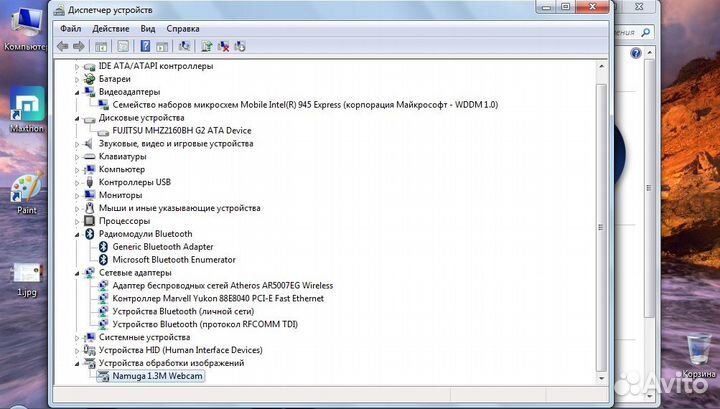Click the tree scrollbar up arrow

tap(601, 67)
